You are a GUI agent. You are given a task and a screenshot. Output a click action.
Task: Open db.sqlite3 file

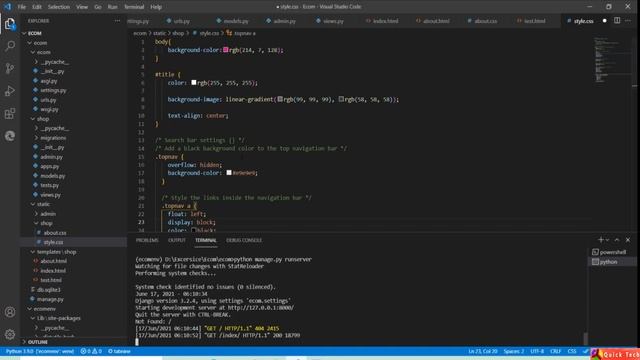point(49,290)
